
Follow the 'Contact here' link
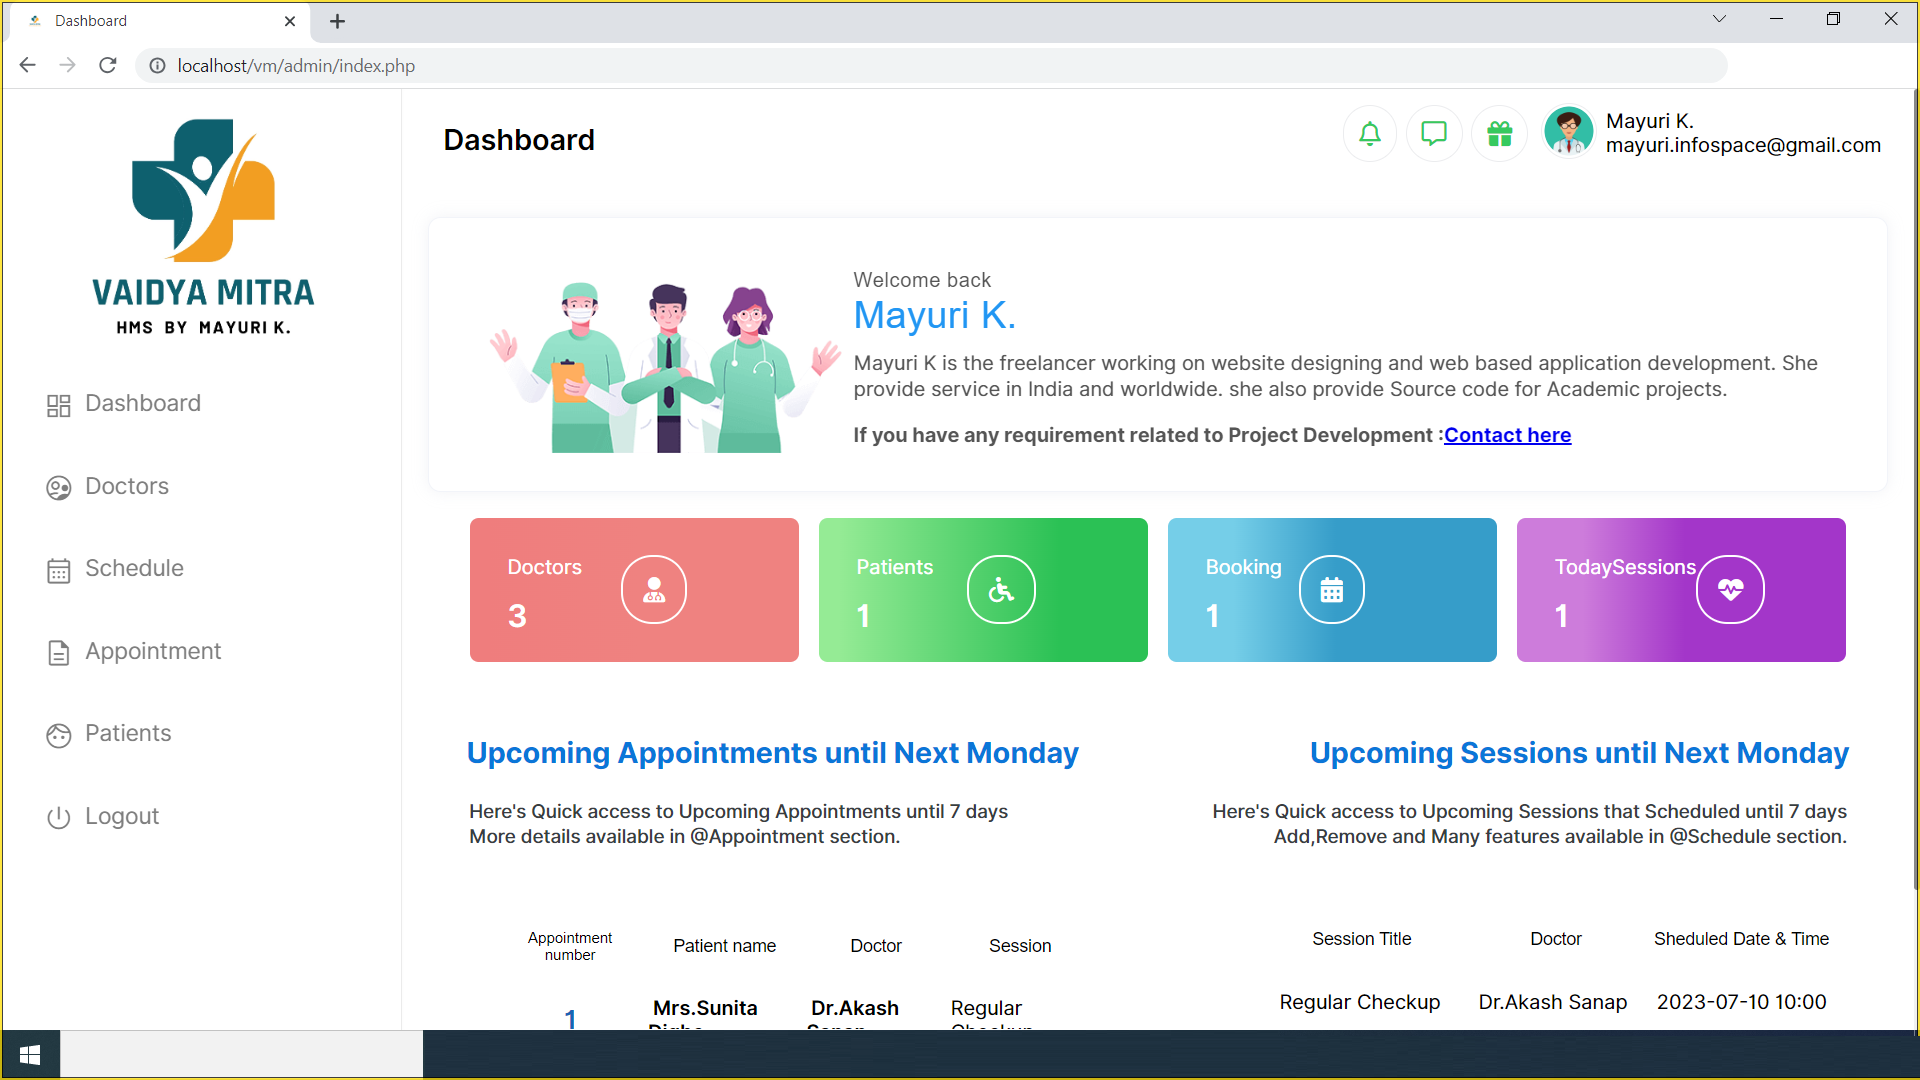[x=1507, y=435]
